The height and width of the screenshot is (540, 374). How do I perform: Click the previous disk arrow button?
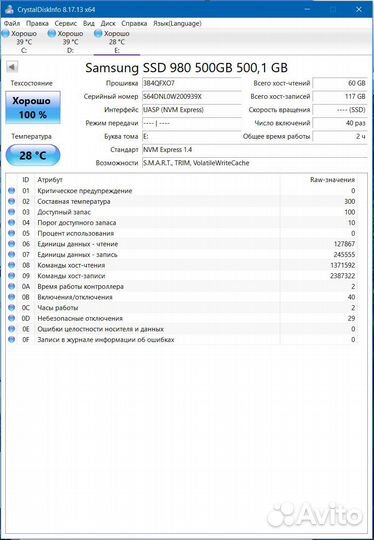pyautogui.click(x=12, y=67)
